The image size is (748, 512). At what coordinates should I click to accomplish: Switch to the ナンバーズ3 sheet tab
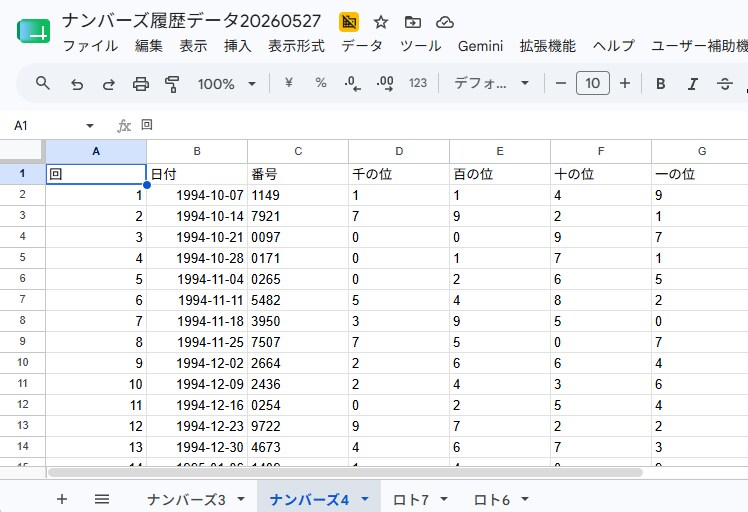(187, 500)
